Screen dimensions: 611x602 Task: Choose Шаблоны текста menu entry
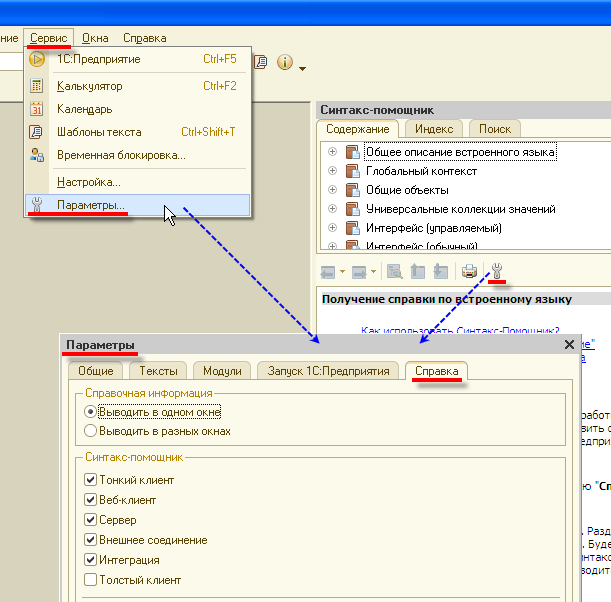click(x=137, y=132)
